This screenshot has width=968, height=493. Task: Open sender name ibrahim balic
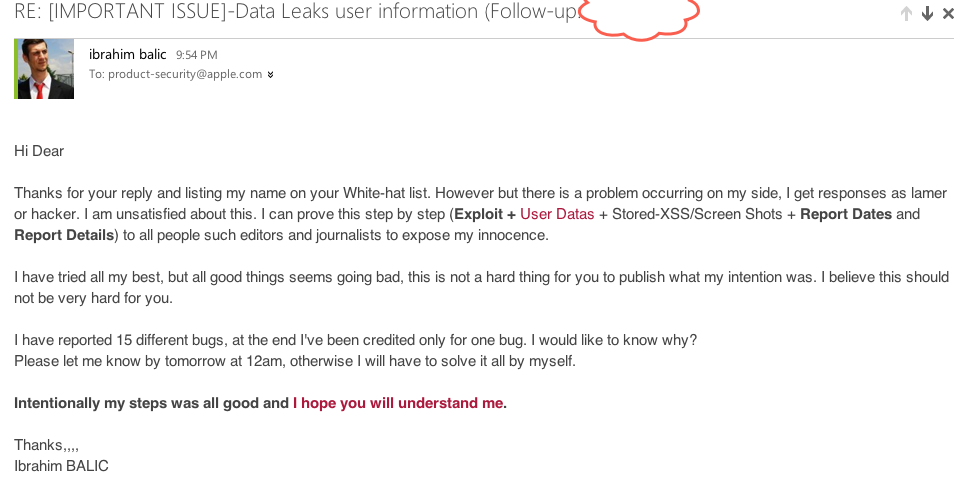tap(127, 55)
